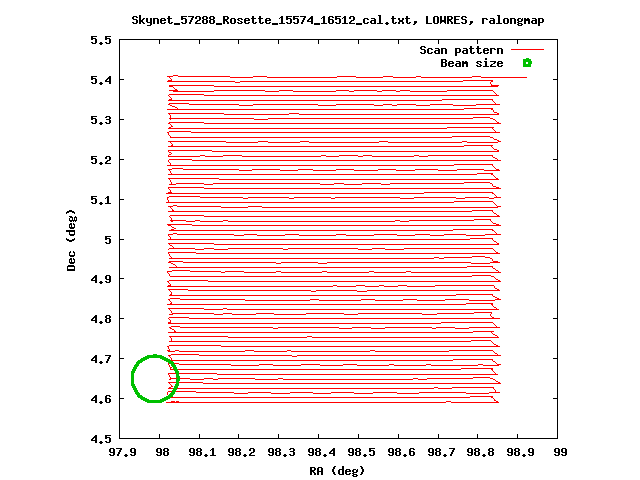The width and height of the screenshot is (640, 480).
Task: Select the 'Beam size' legend label
Action: (x=471, y=63)
